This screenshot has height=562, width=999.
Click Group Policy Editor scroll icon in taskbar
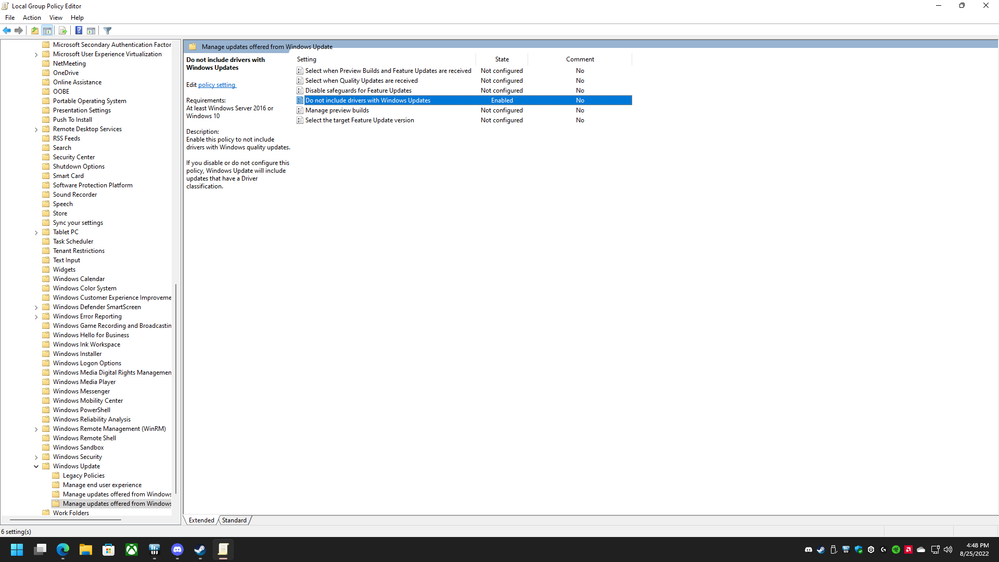(223, 550)
